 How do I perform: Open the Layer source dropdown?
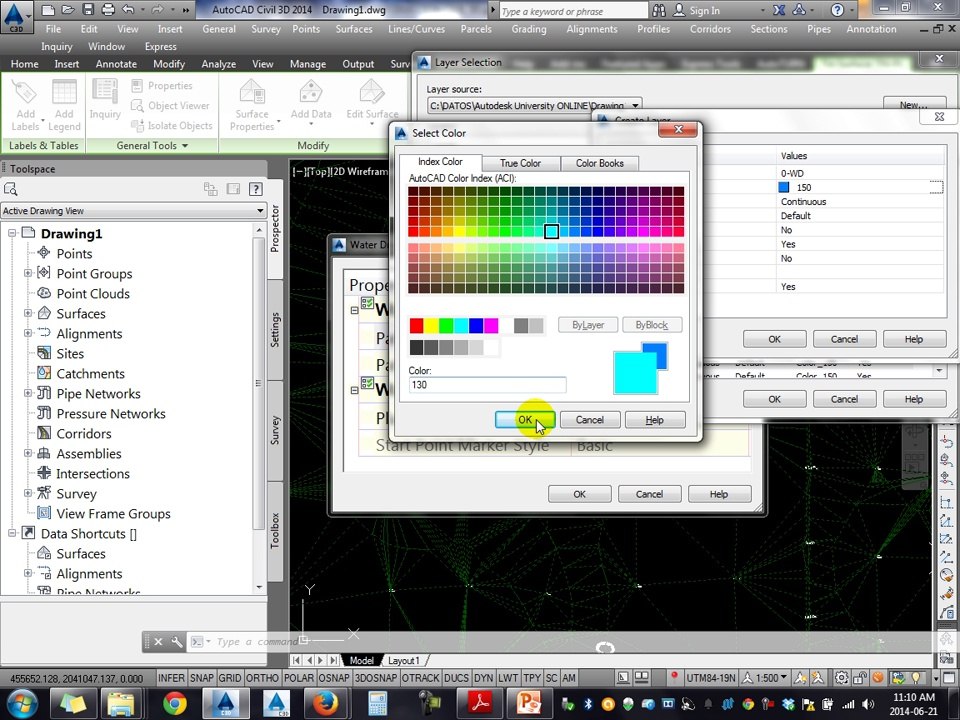click(x=636, y=105)
